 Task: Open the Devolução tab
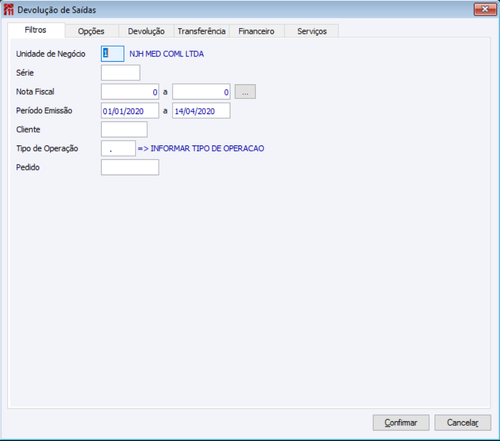pyautogui.click(x=146, y=31)
